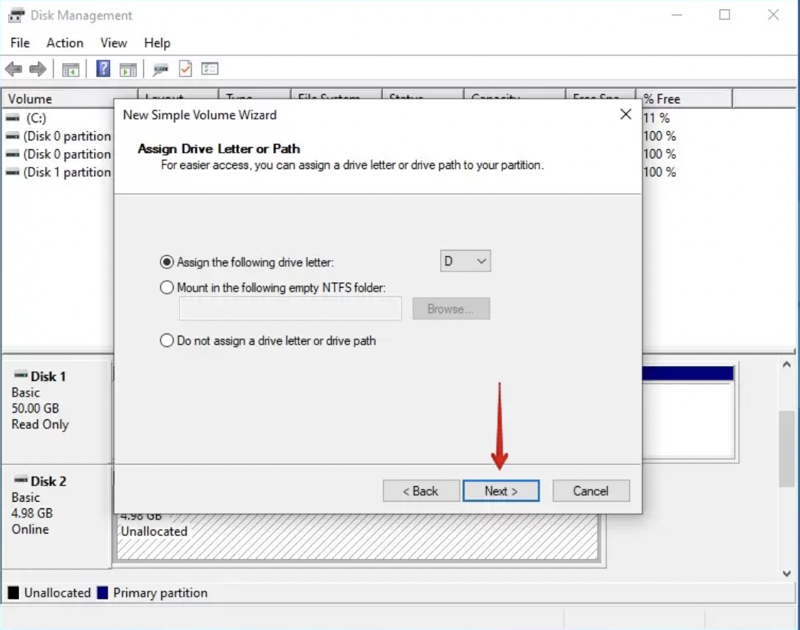The width and height of the screenshot is (800, 630).
Task: Open the View menu
Action: [x=114, y=43]
